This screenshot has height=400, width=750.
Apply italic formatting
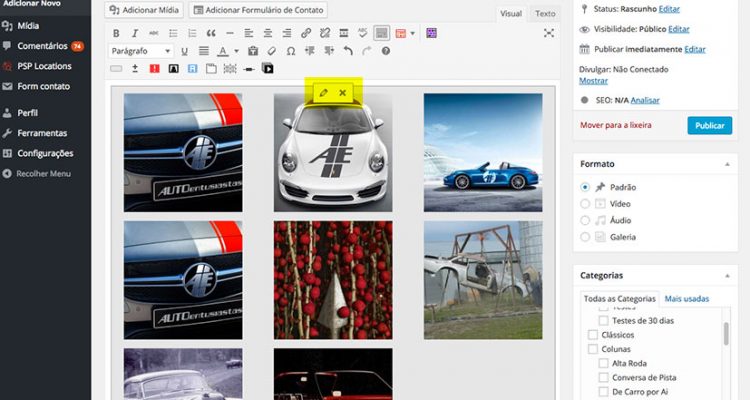[134, 33]
